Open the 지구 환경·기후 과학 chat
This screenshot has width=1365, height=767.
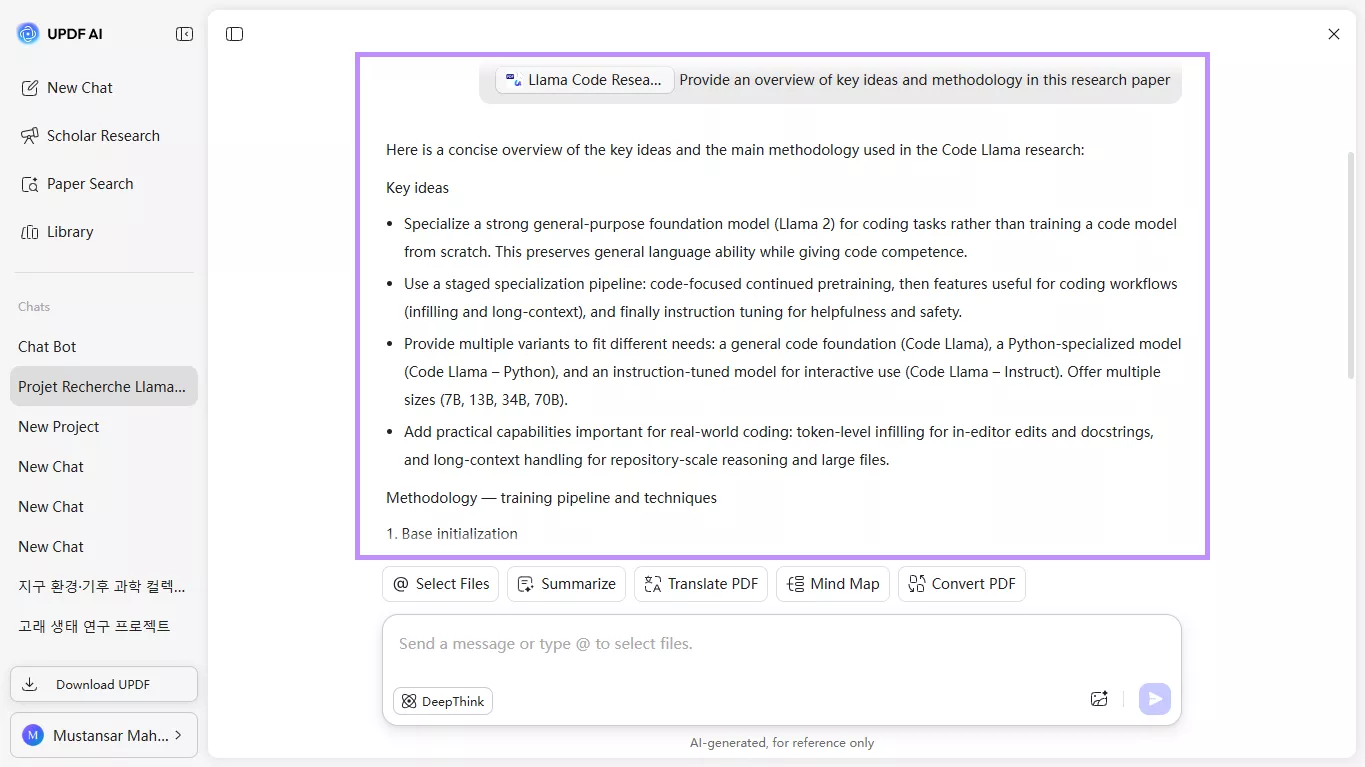(104, 586)
